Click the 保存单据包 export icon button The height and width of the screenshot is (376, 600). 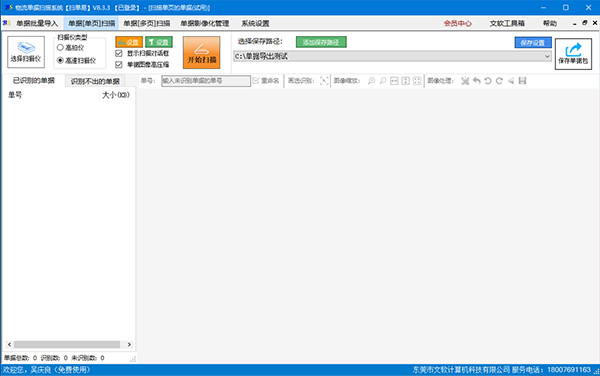(x=573, y=54)
